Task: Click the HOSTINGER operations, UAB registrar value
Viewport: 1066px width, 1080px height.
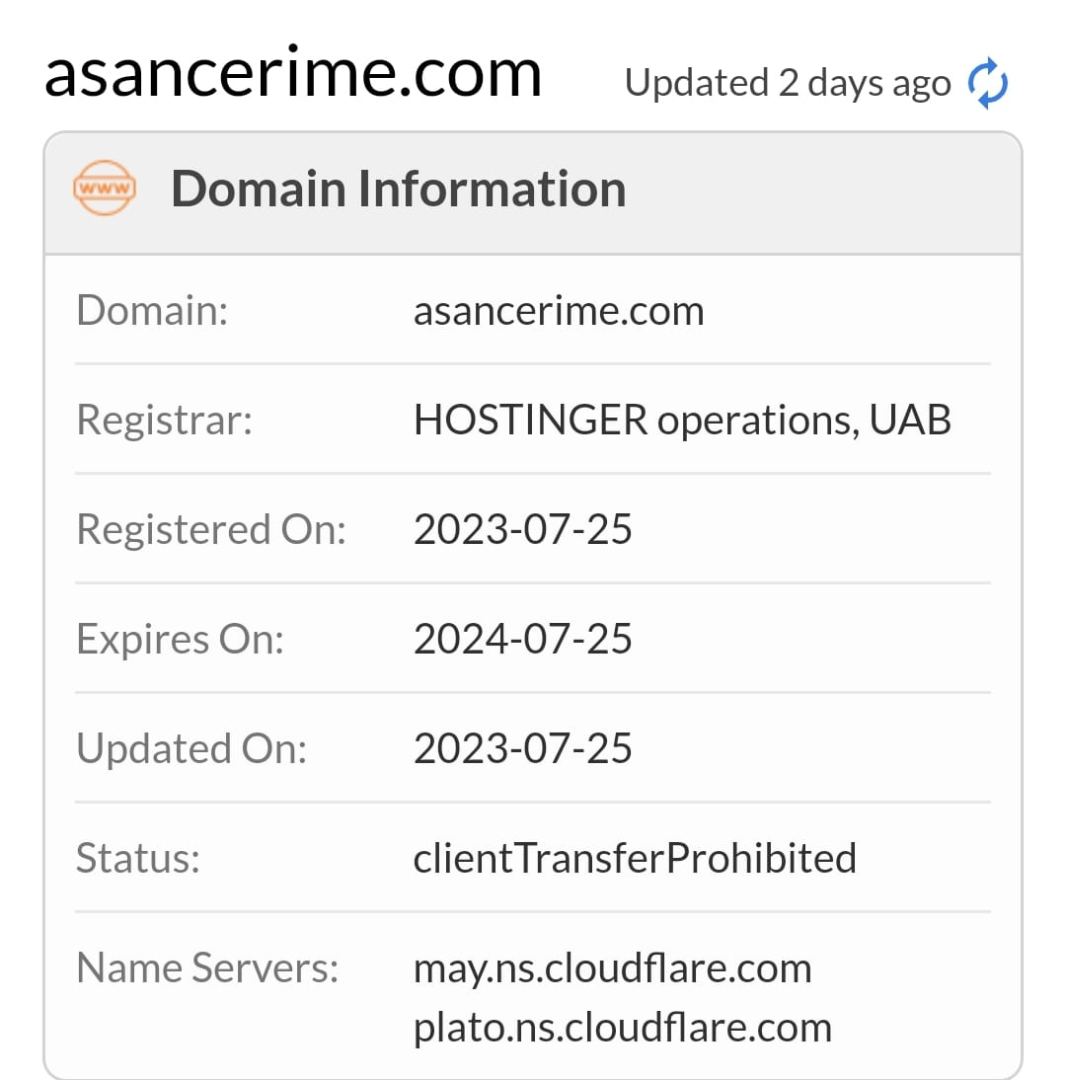Action: (x=682, y=420)
